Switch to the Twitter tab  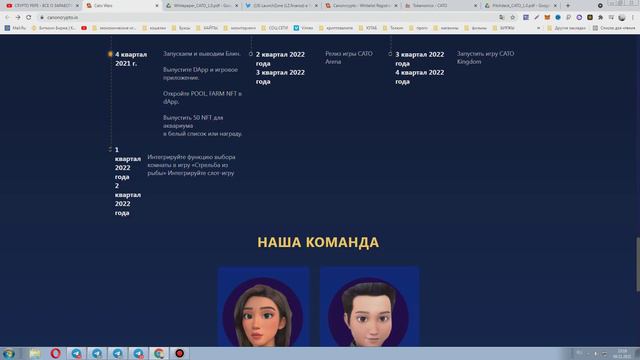point(282,6)
